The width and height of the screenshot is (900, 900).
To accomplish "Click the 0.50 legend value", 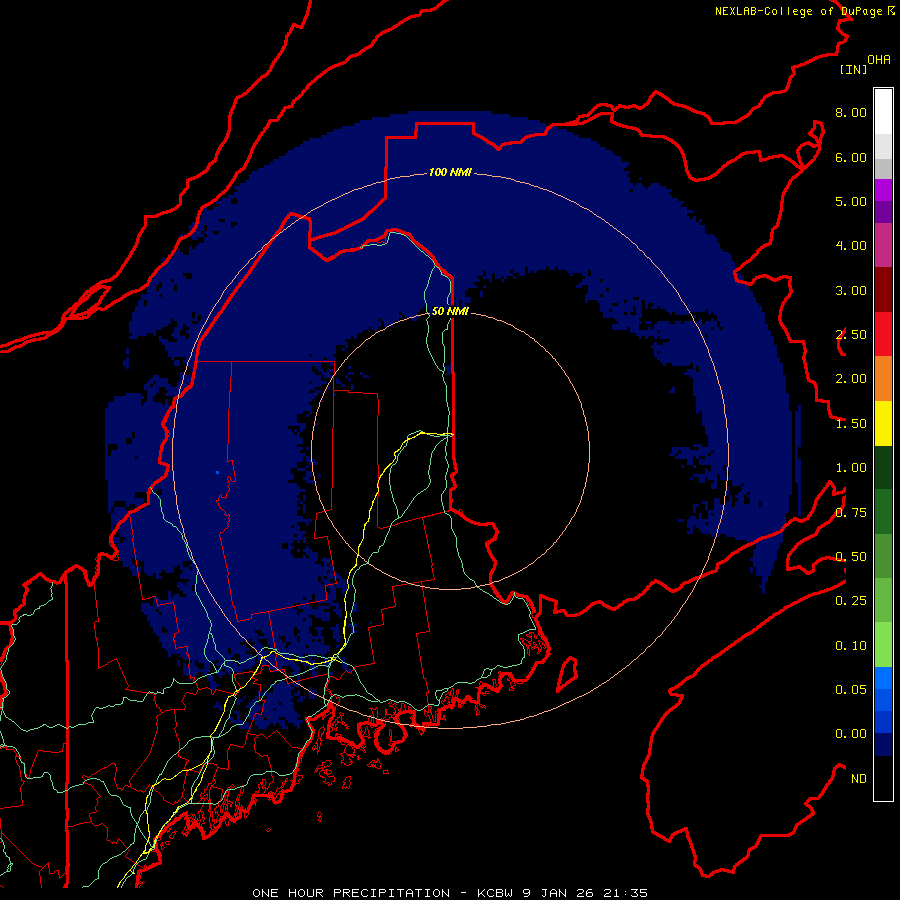I will click(x=851, y=557).
